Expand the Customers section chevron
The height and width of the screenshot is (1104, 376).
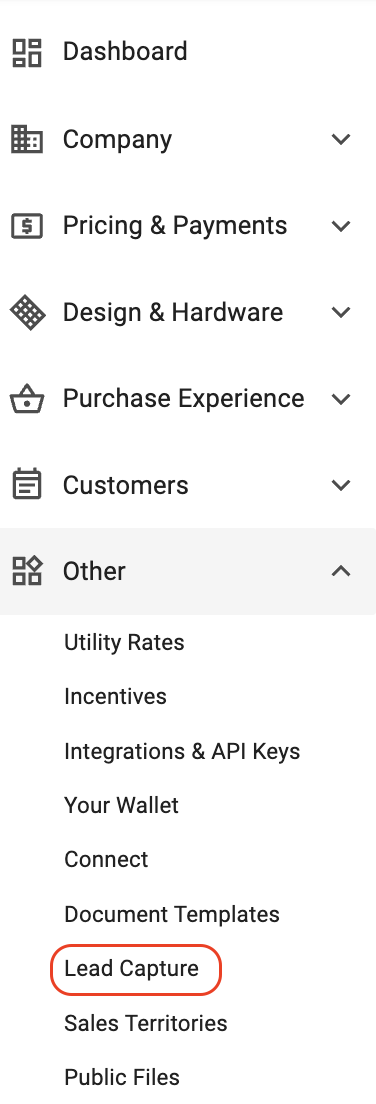pos(341,485)
